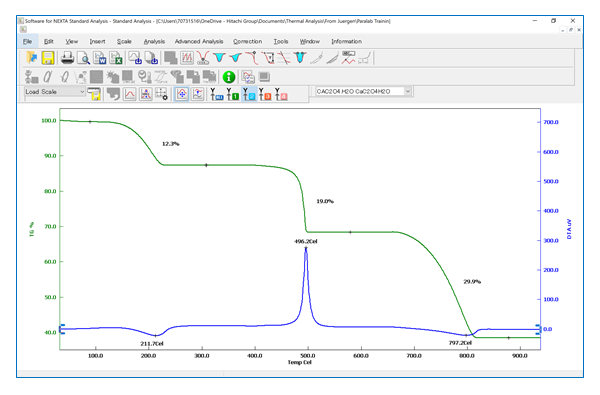Screen dimensions: 600x395
Task: Click the red M curve analysis icon
Action: pyautogui.click(x=187, y=58)
